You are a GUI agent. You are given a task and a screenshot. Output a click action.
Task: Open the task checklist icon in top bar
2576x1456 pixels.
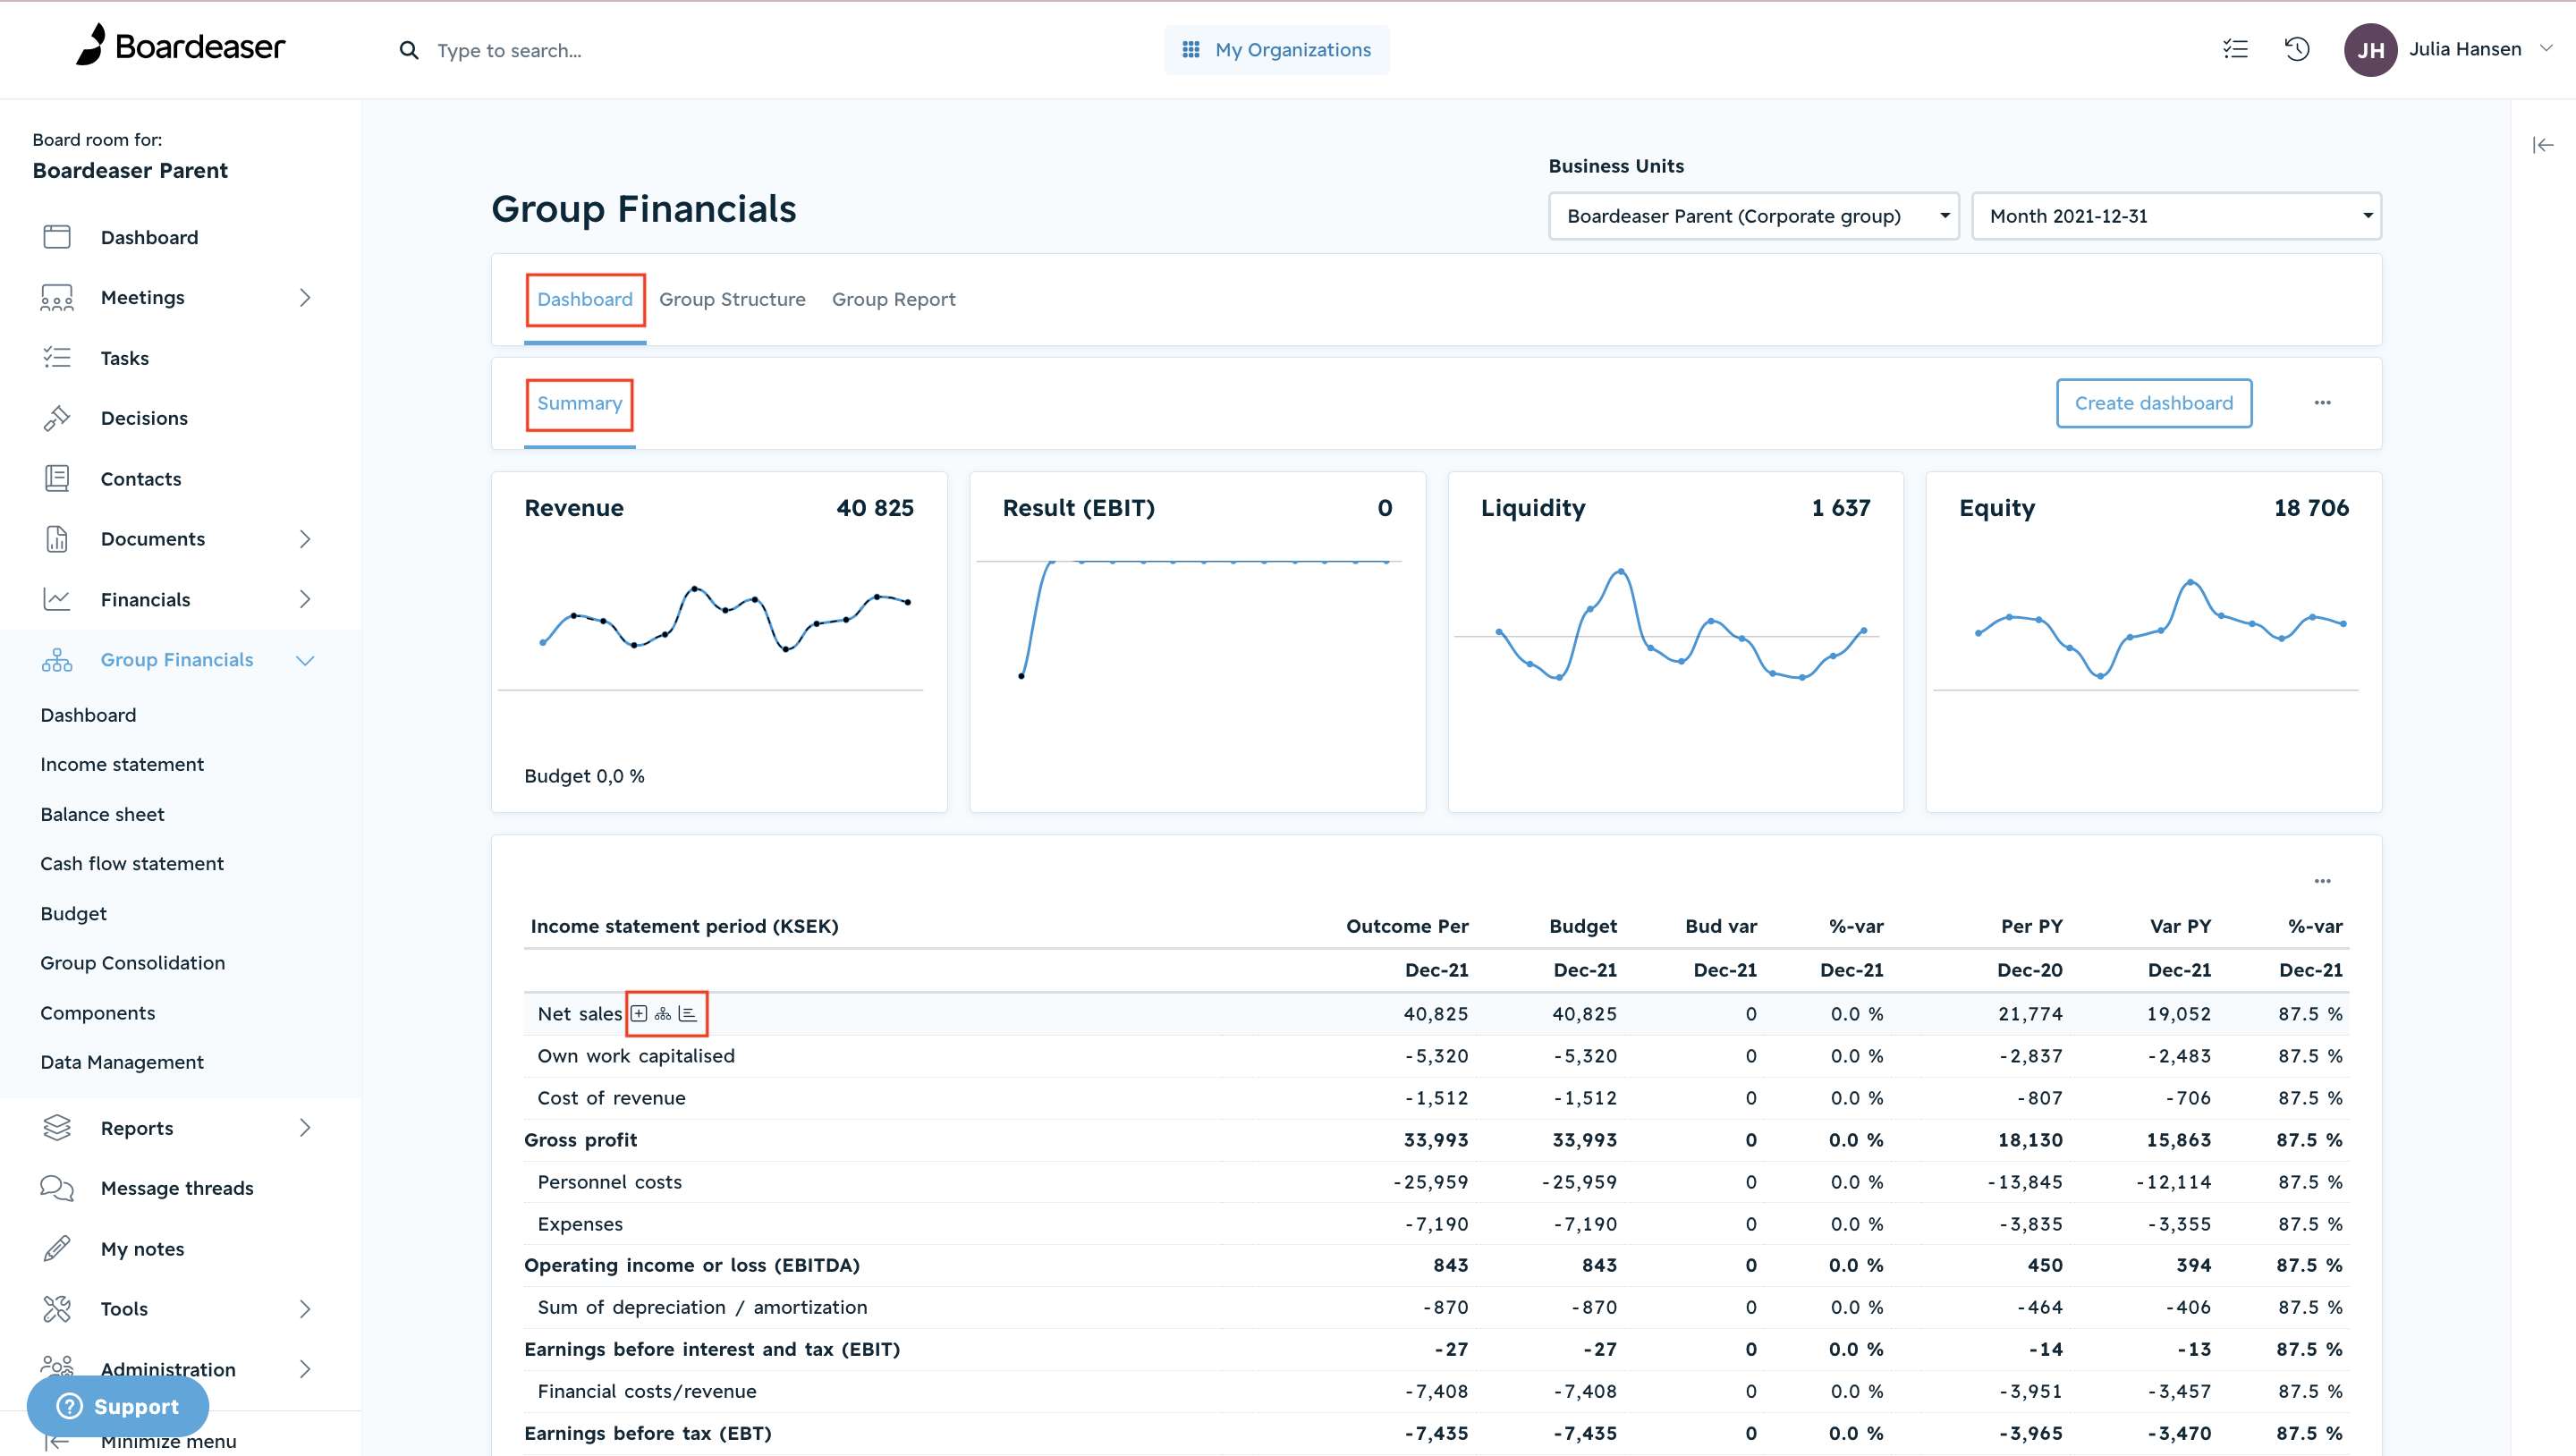pyautogui.click(x=2235, y=49)
